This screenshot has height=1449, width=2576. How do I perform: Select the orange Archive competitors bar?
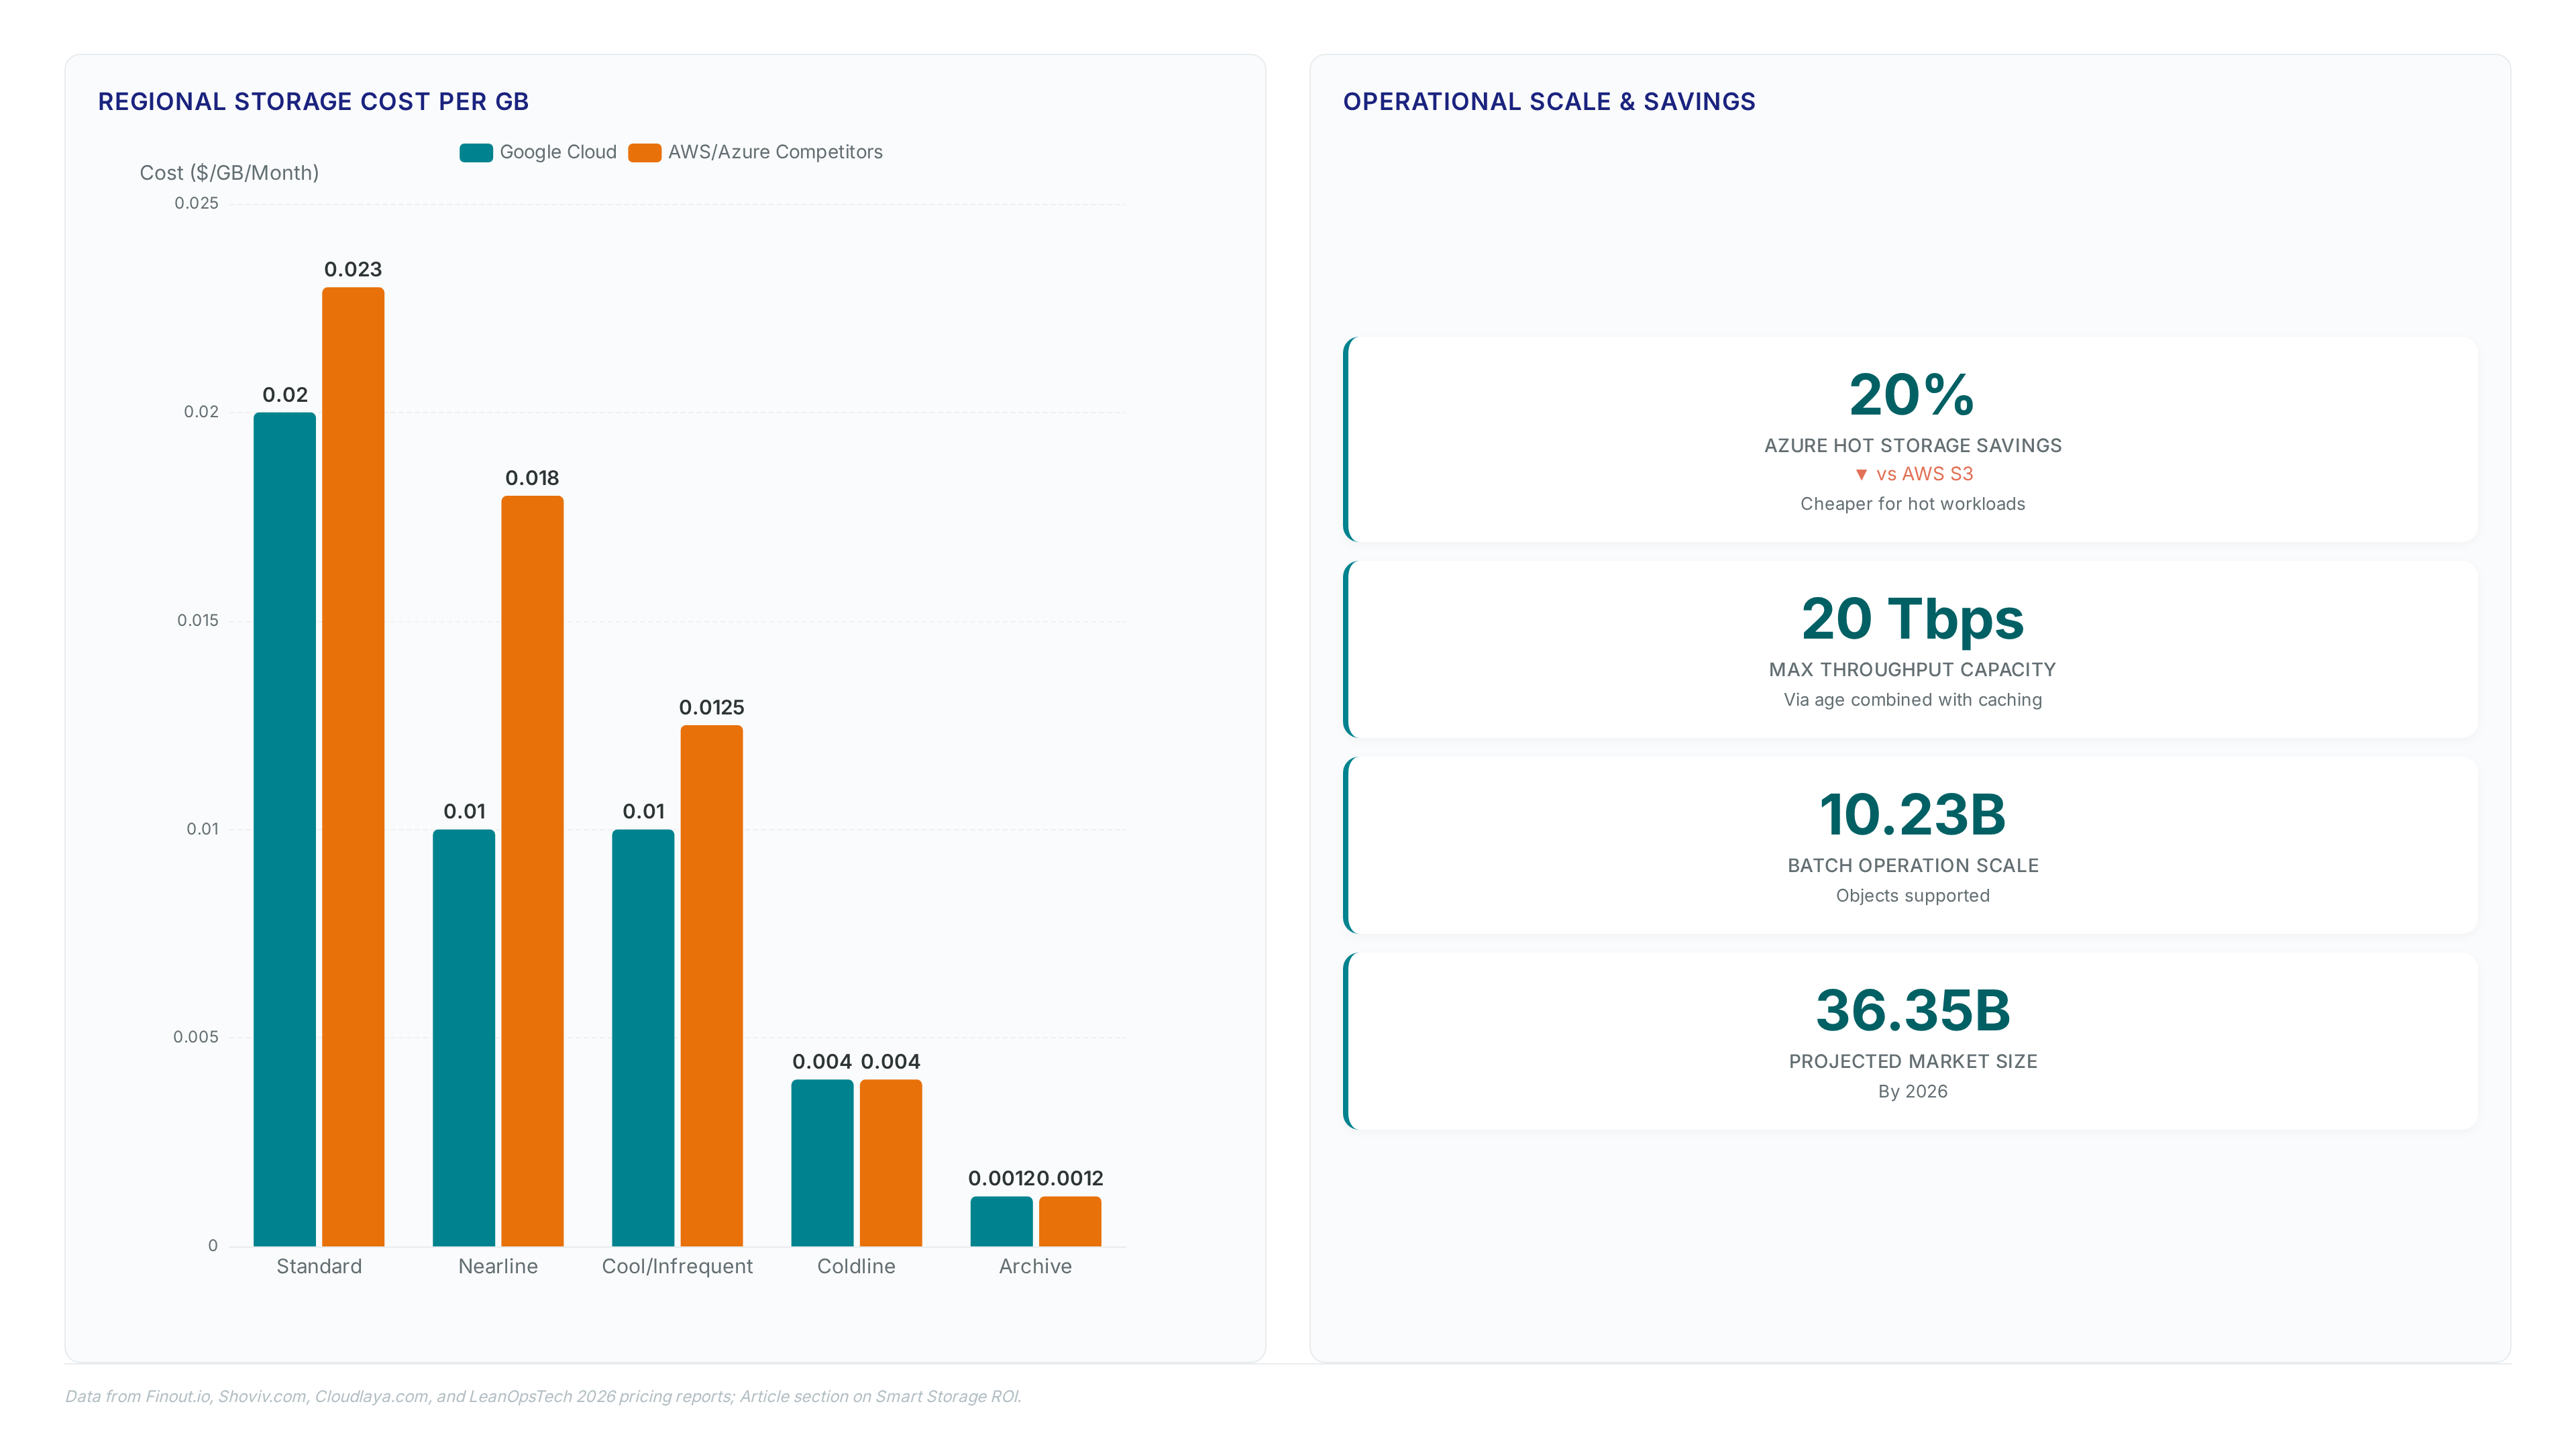(1070, 1221)
